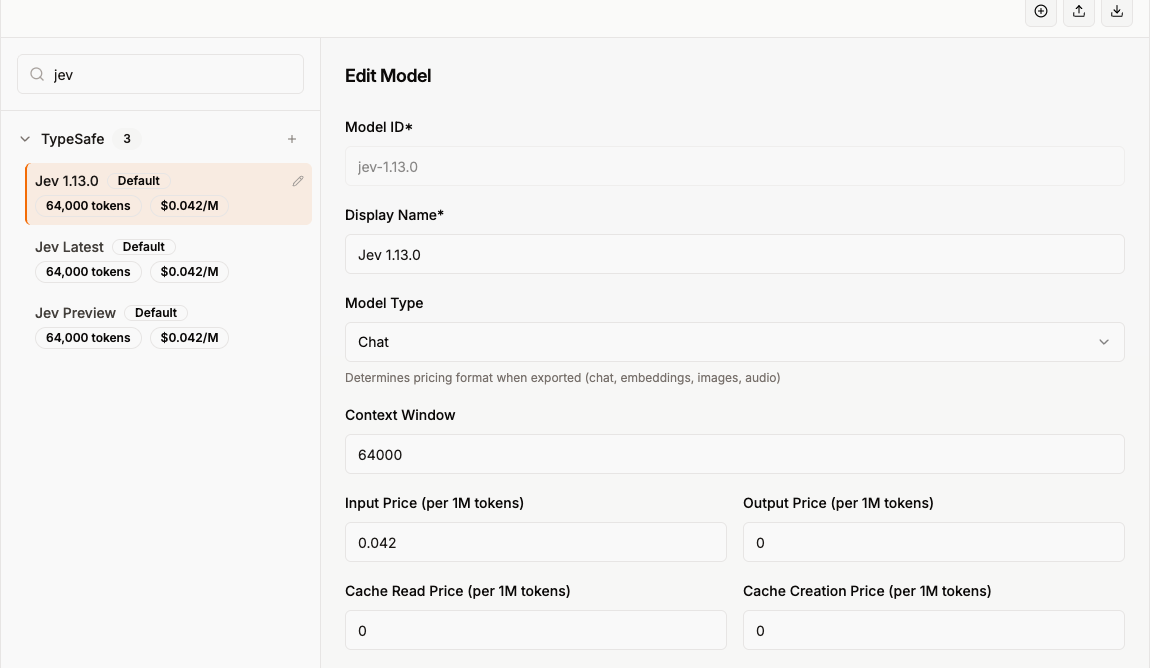The width and height of the screenshot is (1150, 668).
Task: Select the Jev 1.13.0 model entry
Action: (169, 194)
